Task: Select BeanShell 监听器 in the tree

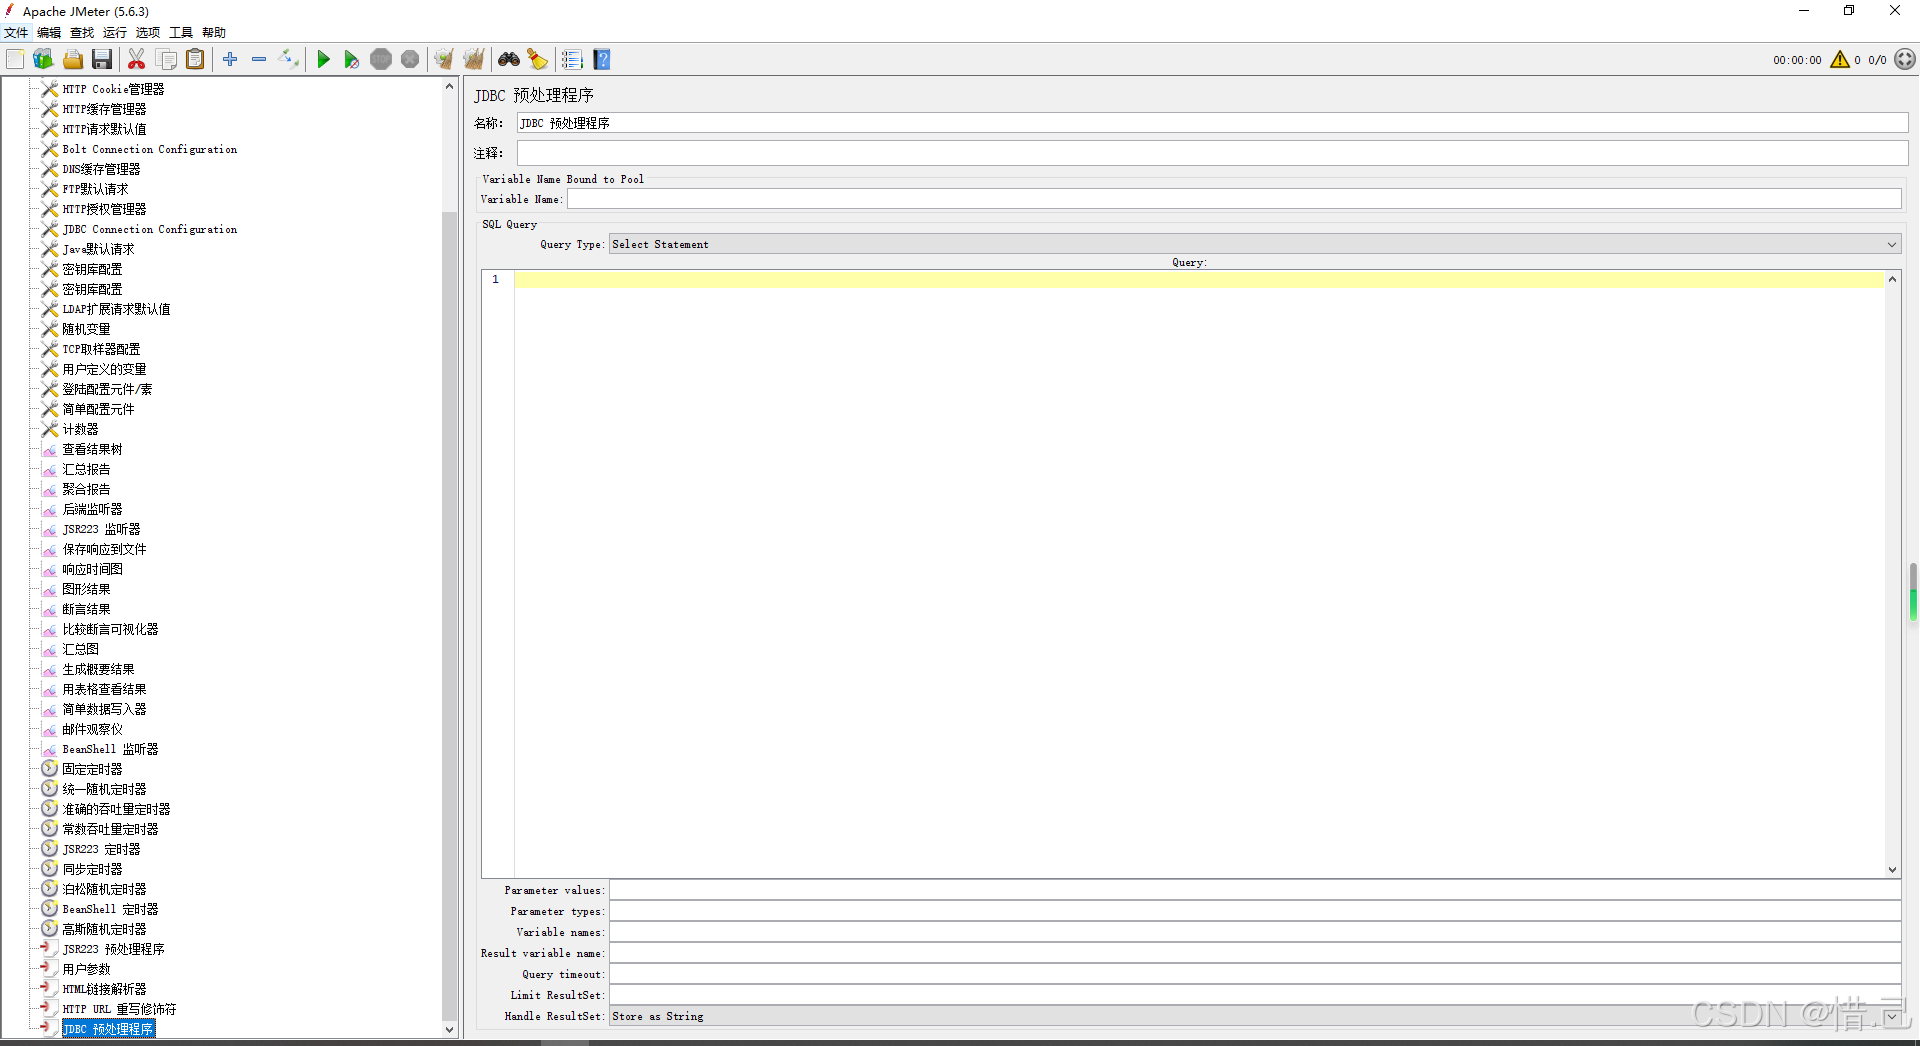Action: point(110,749)
